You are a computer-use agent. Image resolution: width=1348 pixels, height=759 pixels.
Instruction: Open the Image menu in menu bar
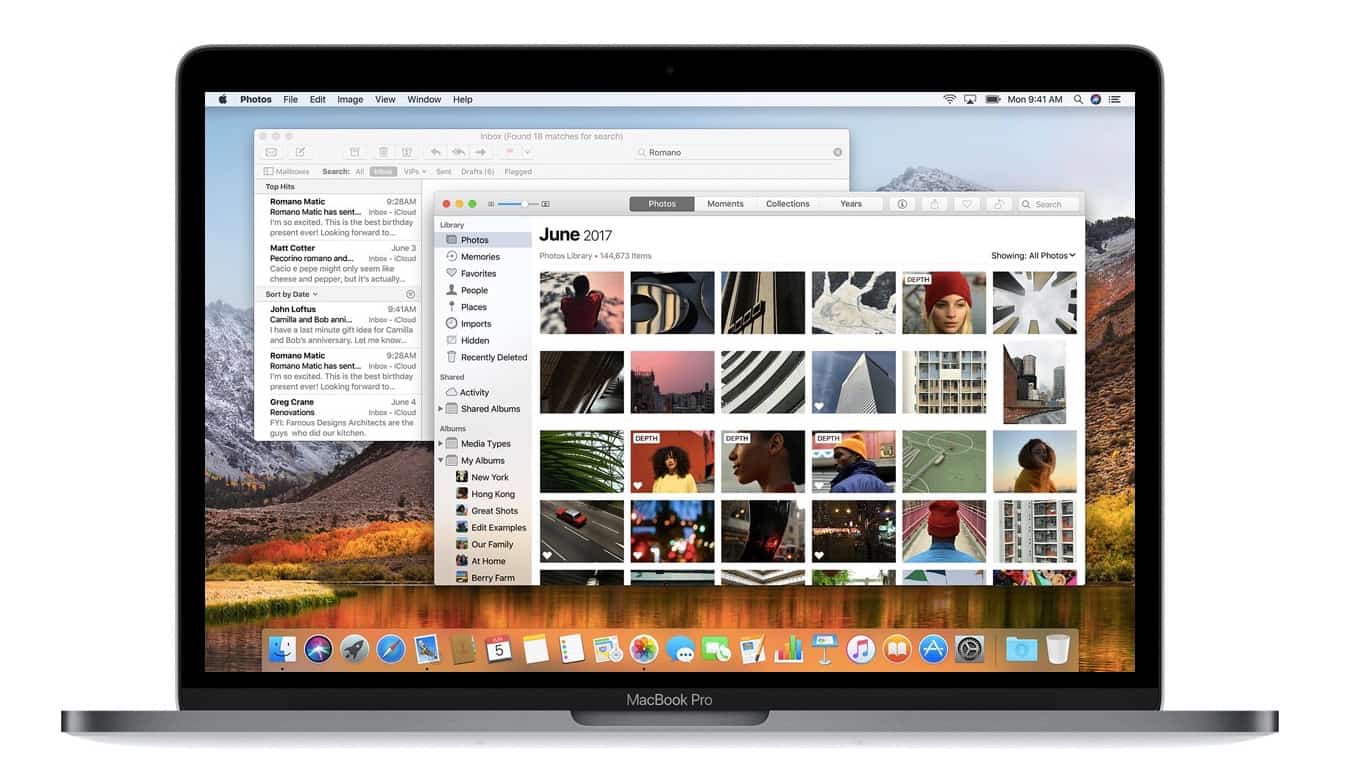point(350,100)
